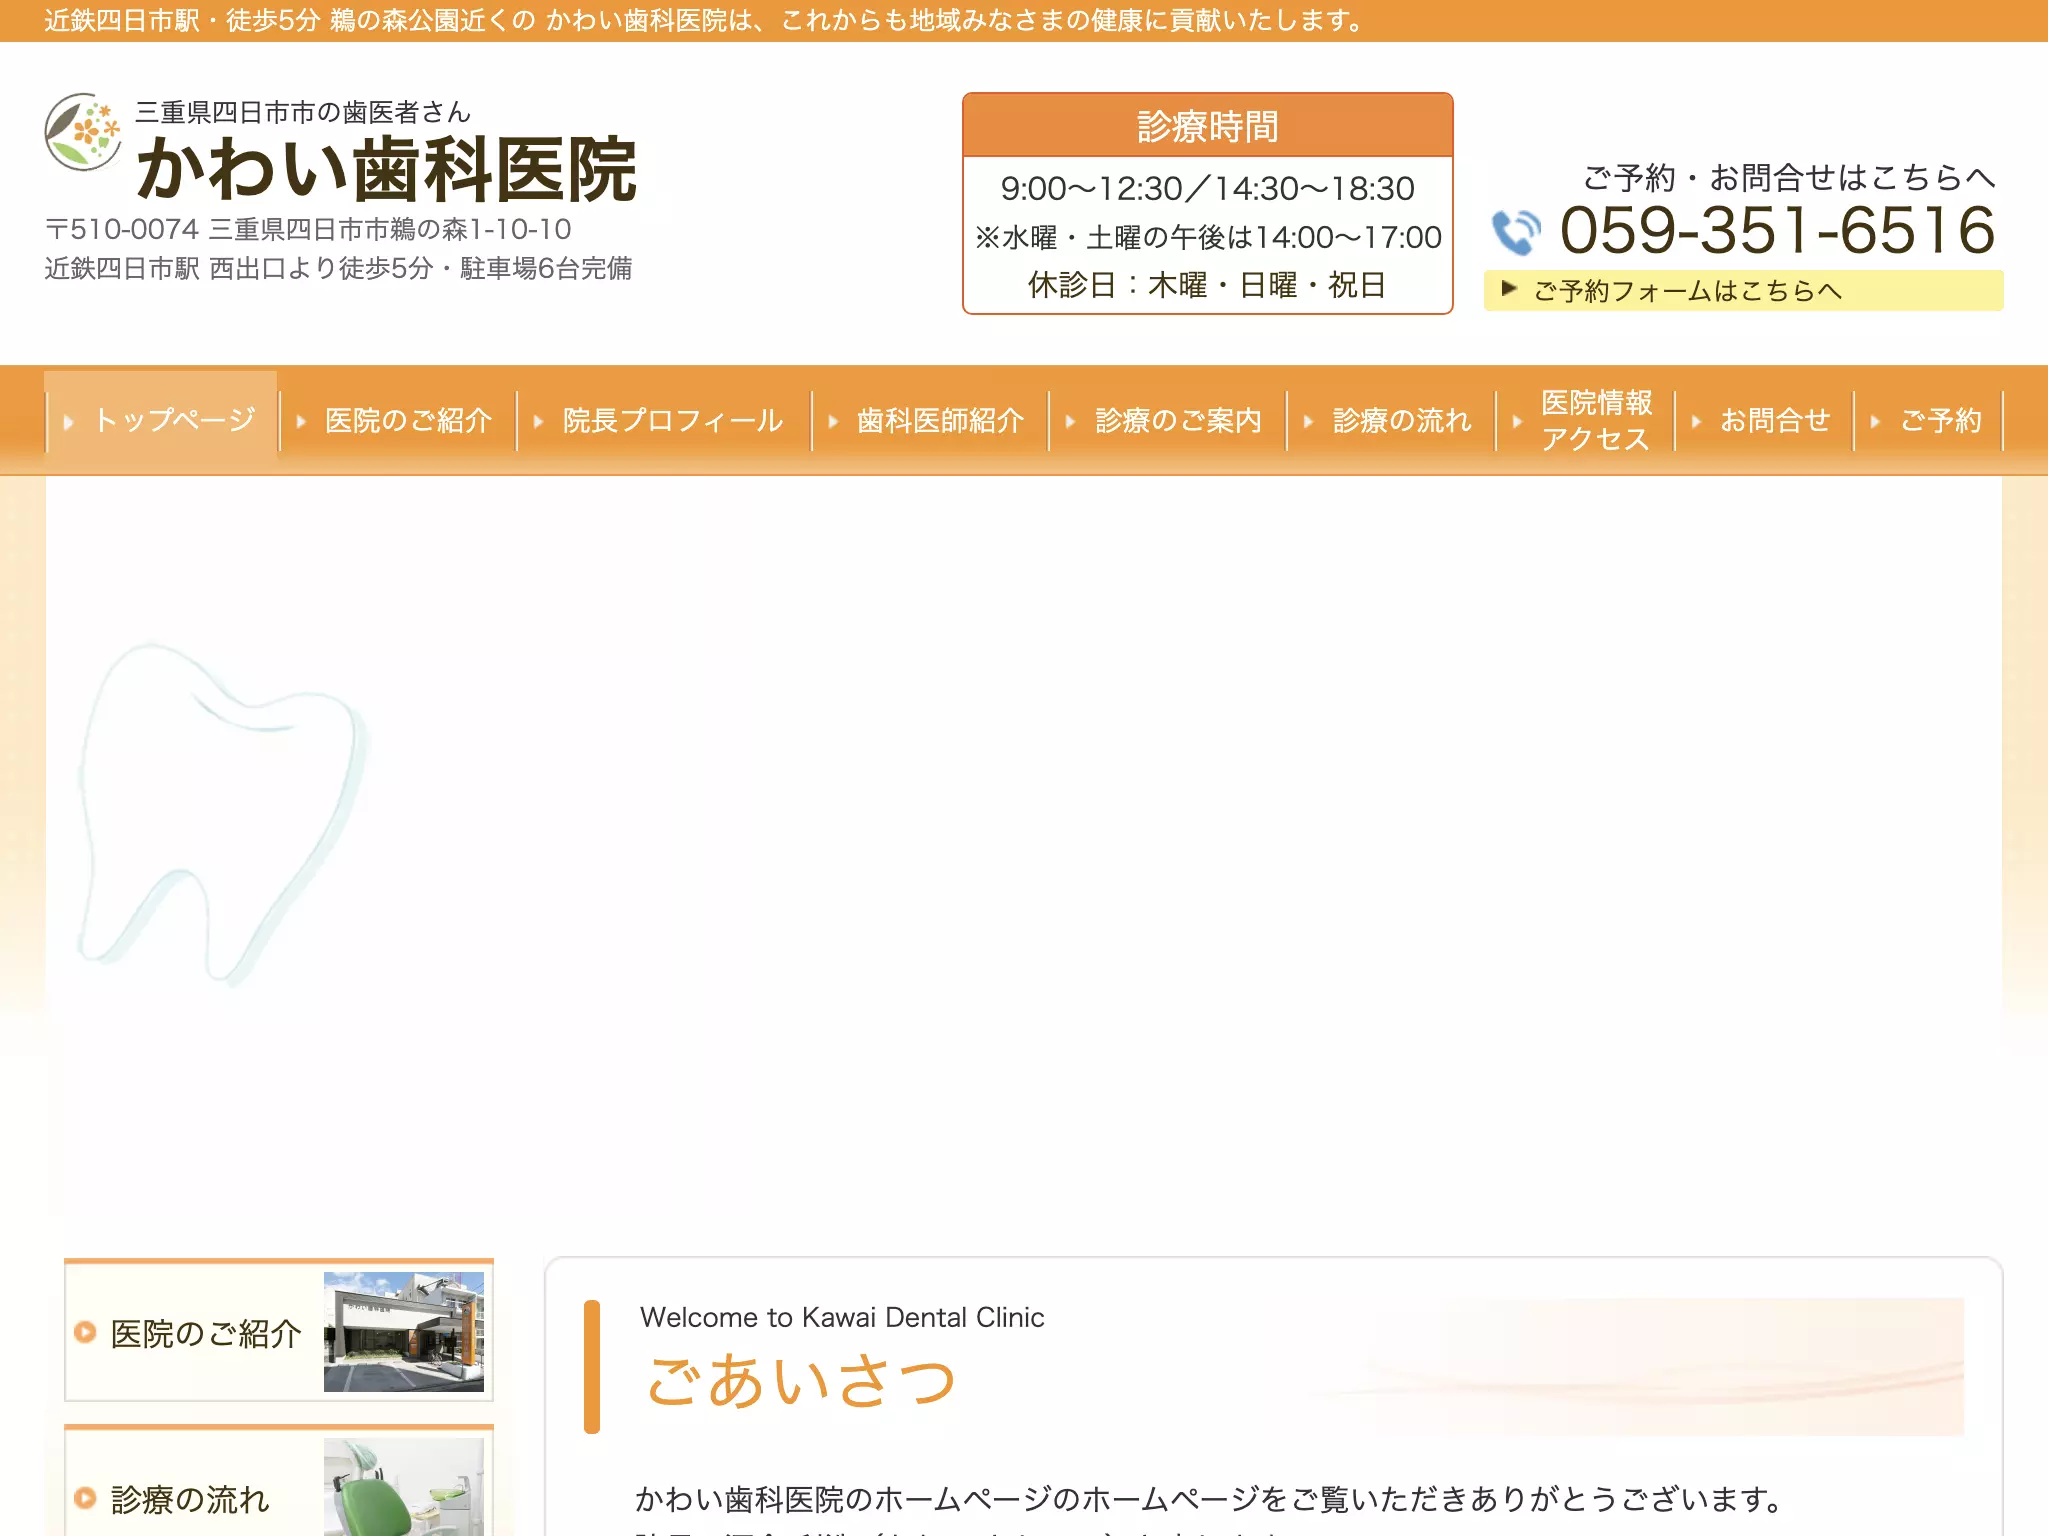
Task: Open 院長プロフィール menu item
Action: (663, 420)
